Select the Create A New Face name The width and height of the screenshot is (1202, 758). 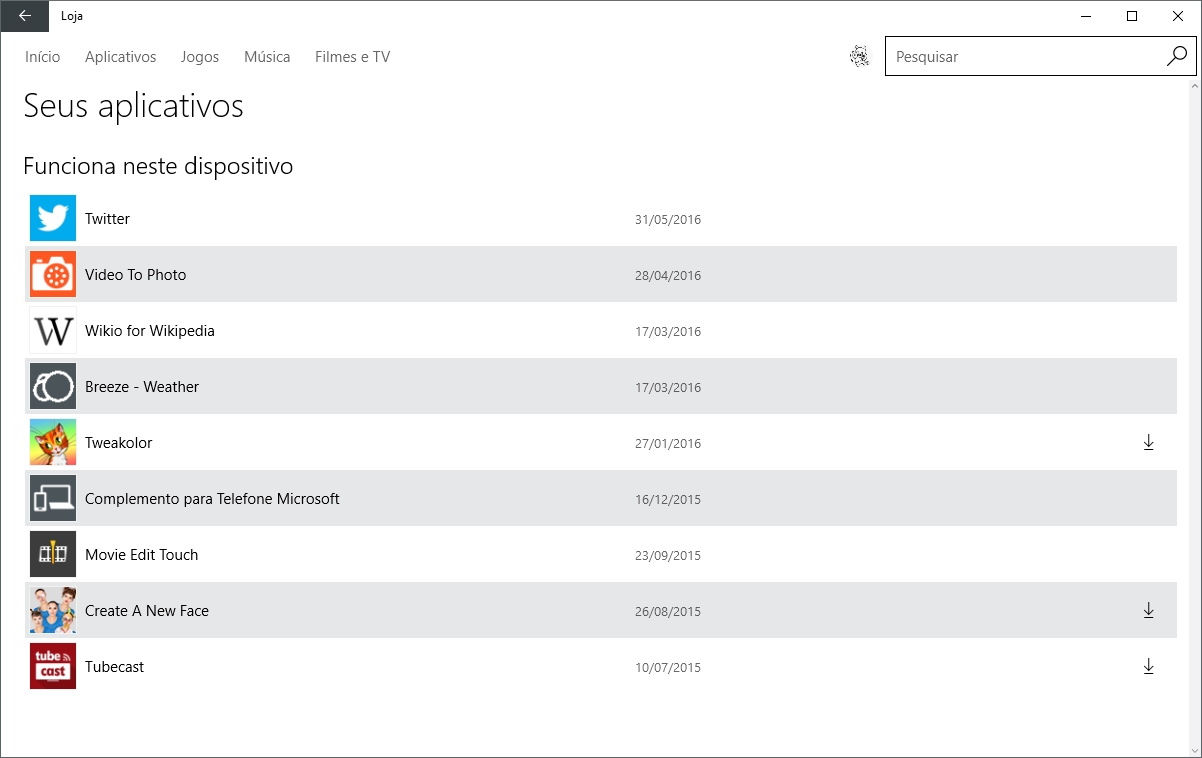(x=147, y=611)
